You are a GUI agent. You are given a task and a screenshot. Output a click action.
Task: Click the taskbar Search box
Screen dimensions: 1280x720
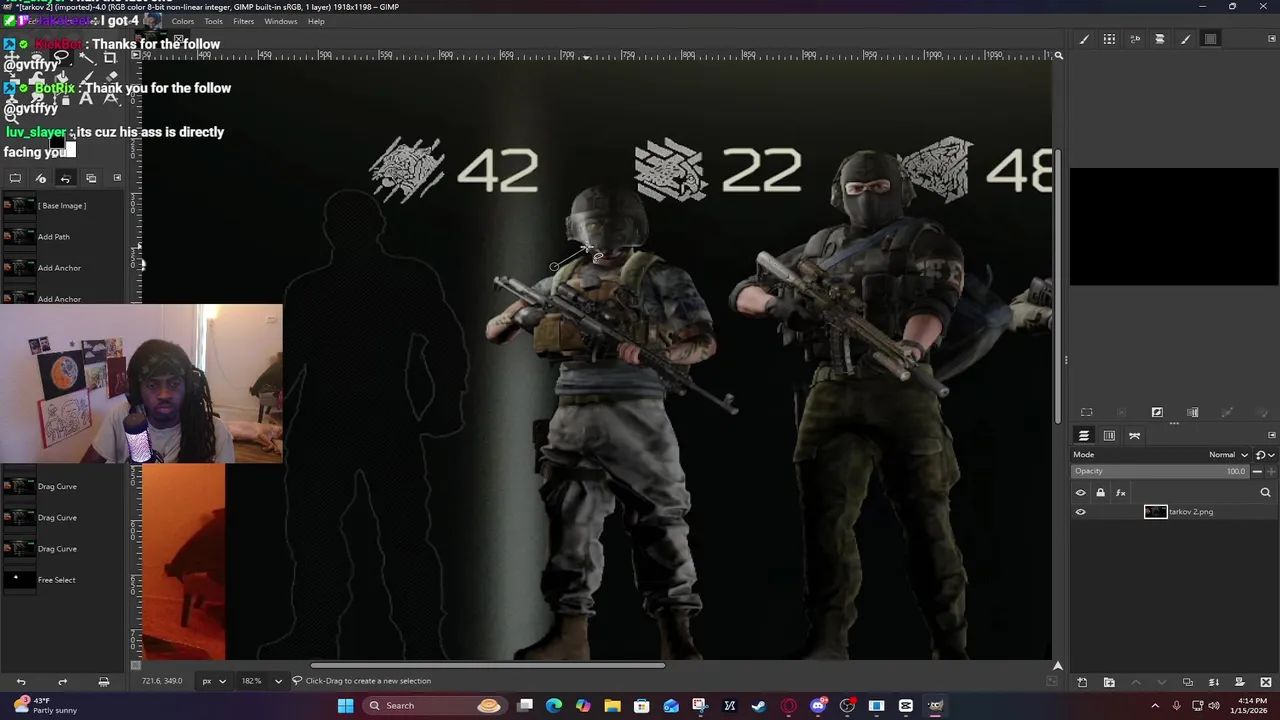point(433,705)
